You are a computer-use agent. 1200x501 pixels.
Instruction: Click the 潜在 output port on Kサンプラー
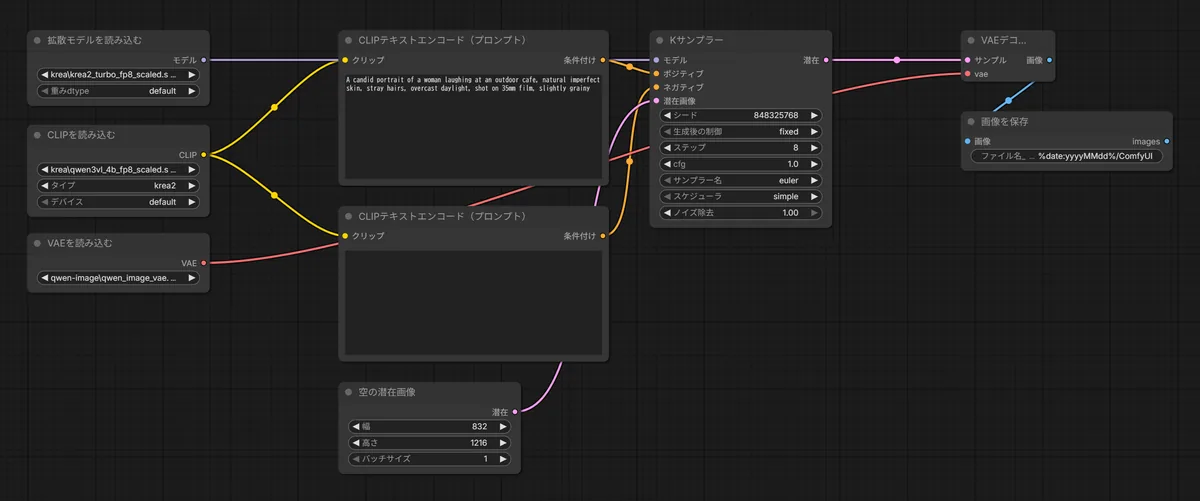pyautogui.click(x=827, y=60)
